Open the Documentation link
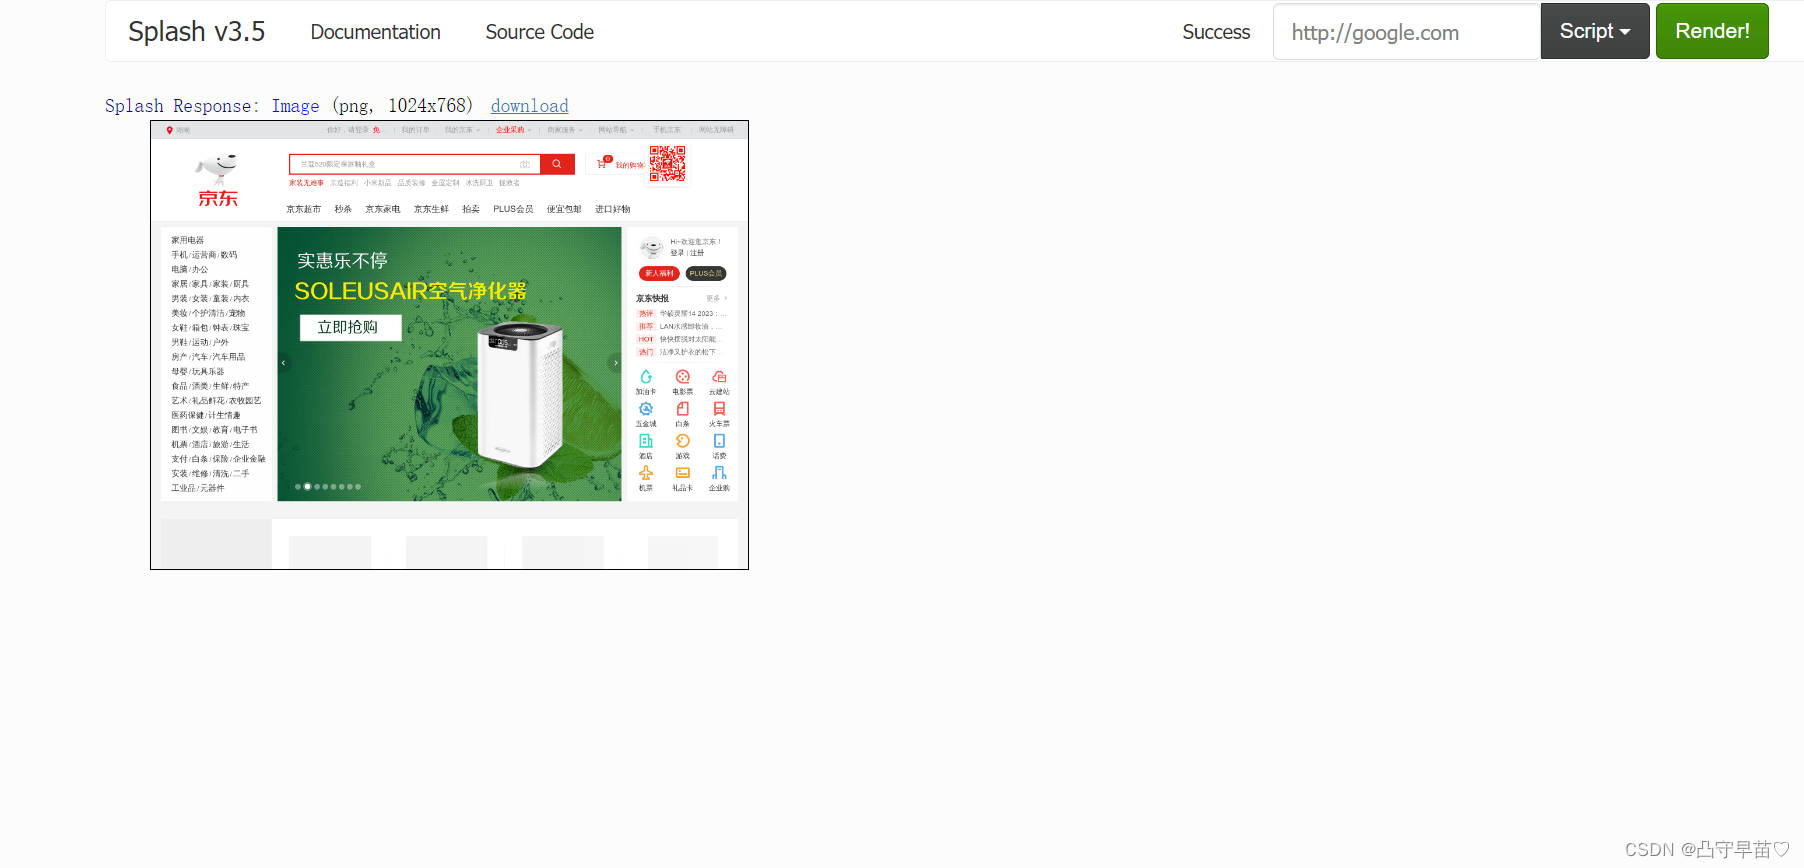Image resolution: width=1804 pixels, height=868 pixels. (375, 32)
